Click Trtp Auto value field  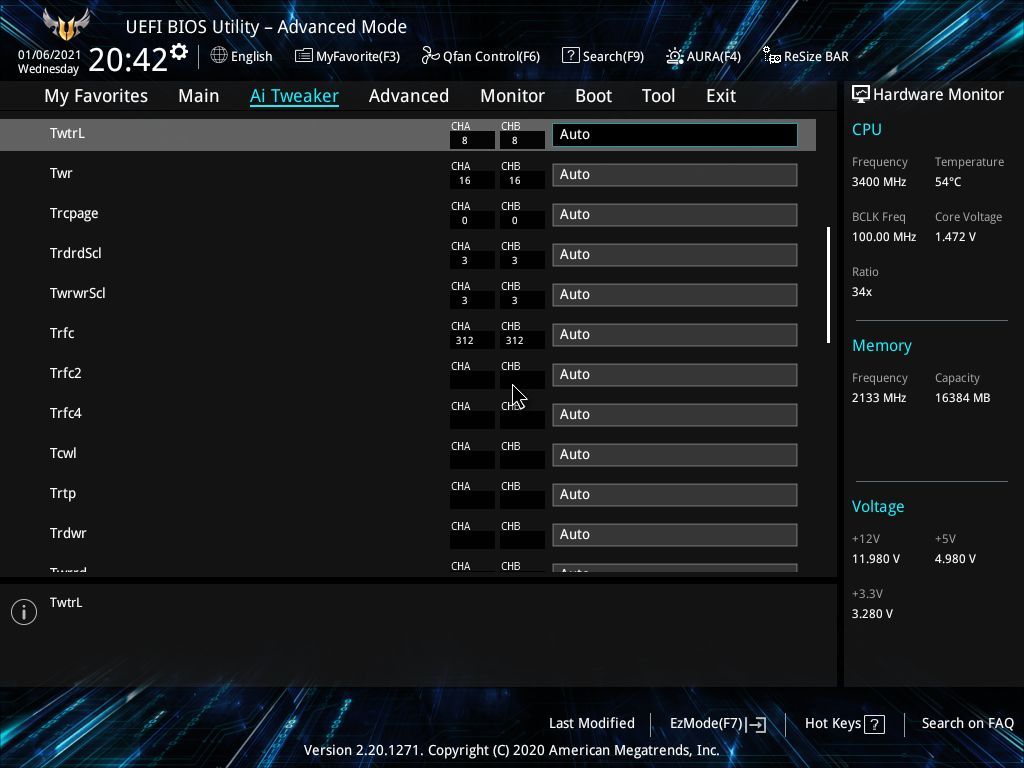(675, 494)
